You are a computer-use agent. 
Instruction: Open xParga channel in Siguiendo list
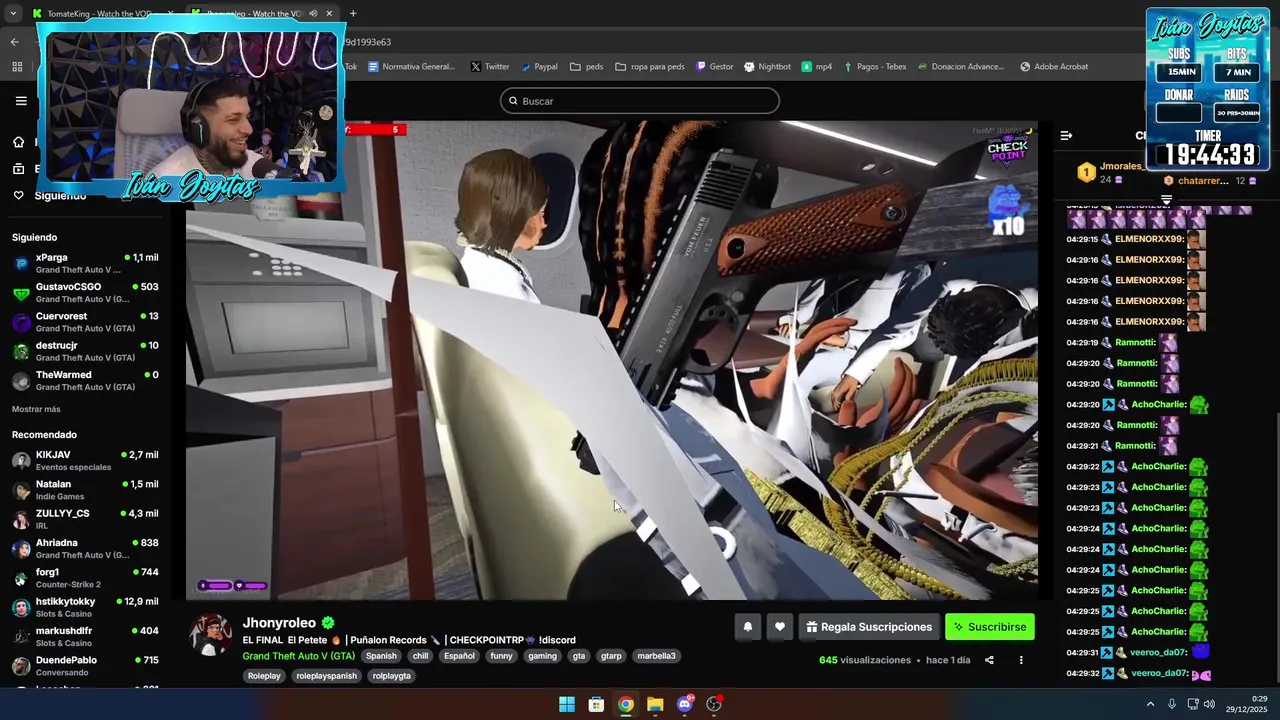pos(85,264)
